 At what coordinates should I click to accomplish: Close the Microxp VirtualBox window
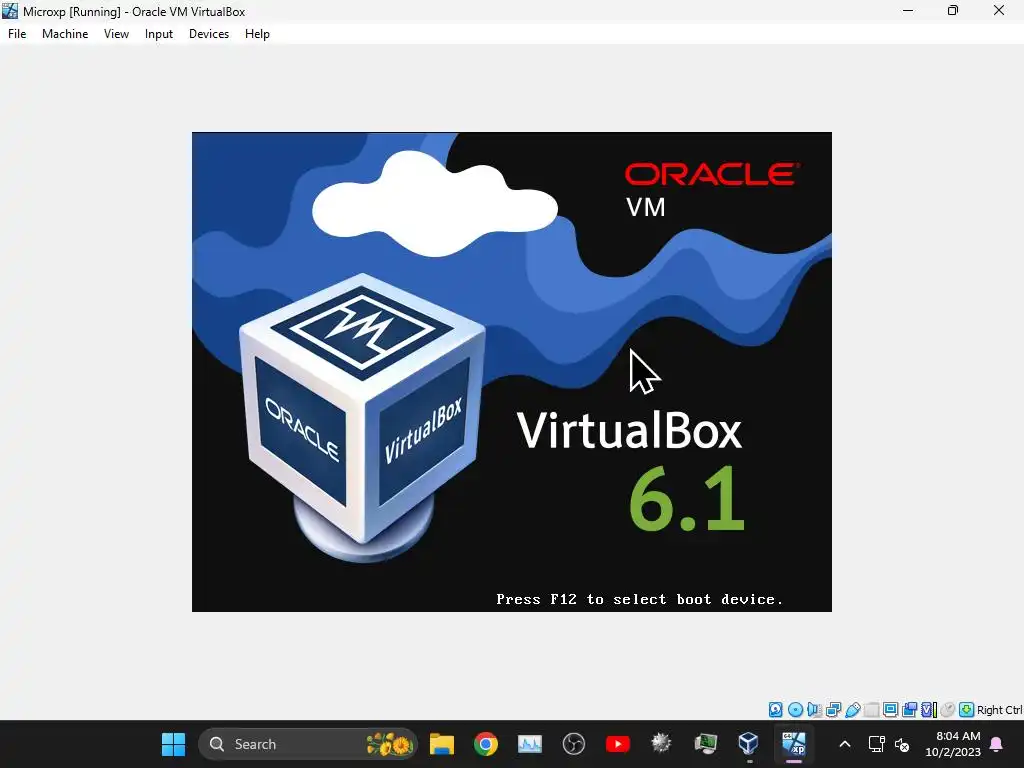tap(999, 10)
